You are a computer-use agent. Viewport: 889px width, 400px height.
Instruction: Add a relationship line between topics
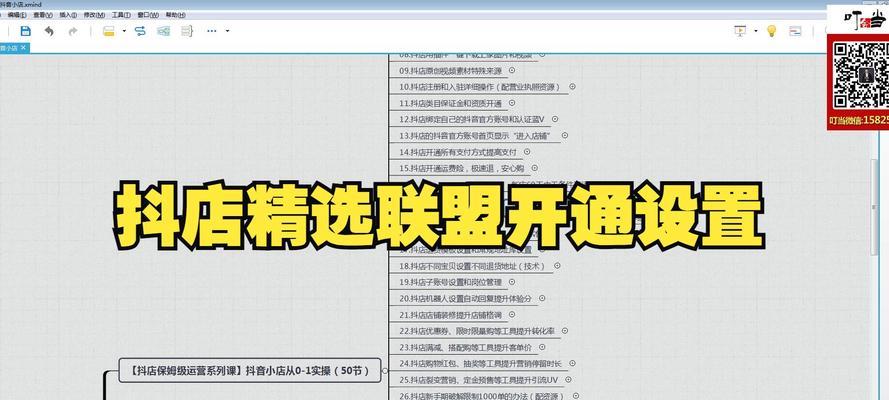click(140, 31)
